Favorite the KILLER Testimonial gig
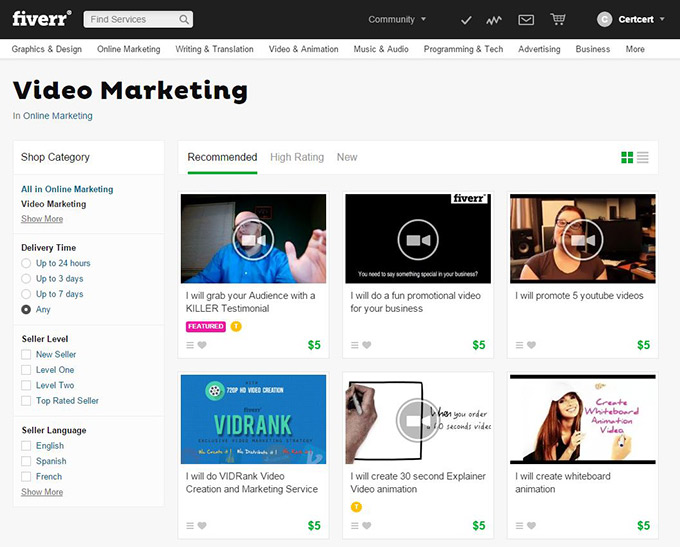 pos(202,345)
